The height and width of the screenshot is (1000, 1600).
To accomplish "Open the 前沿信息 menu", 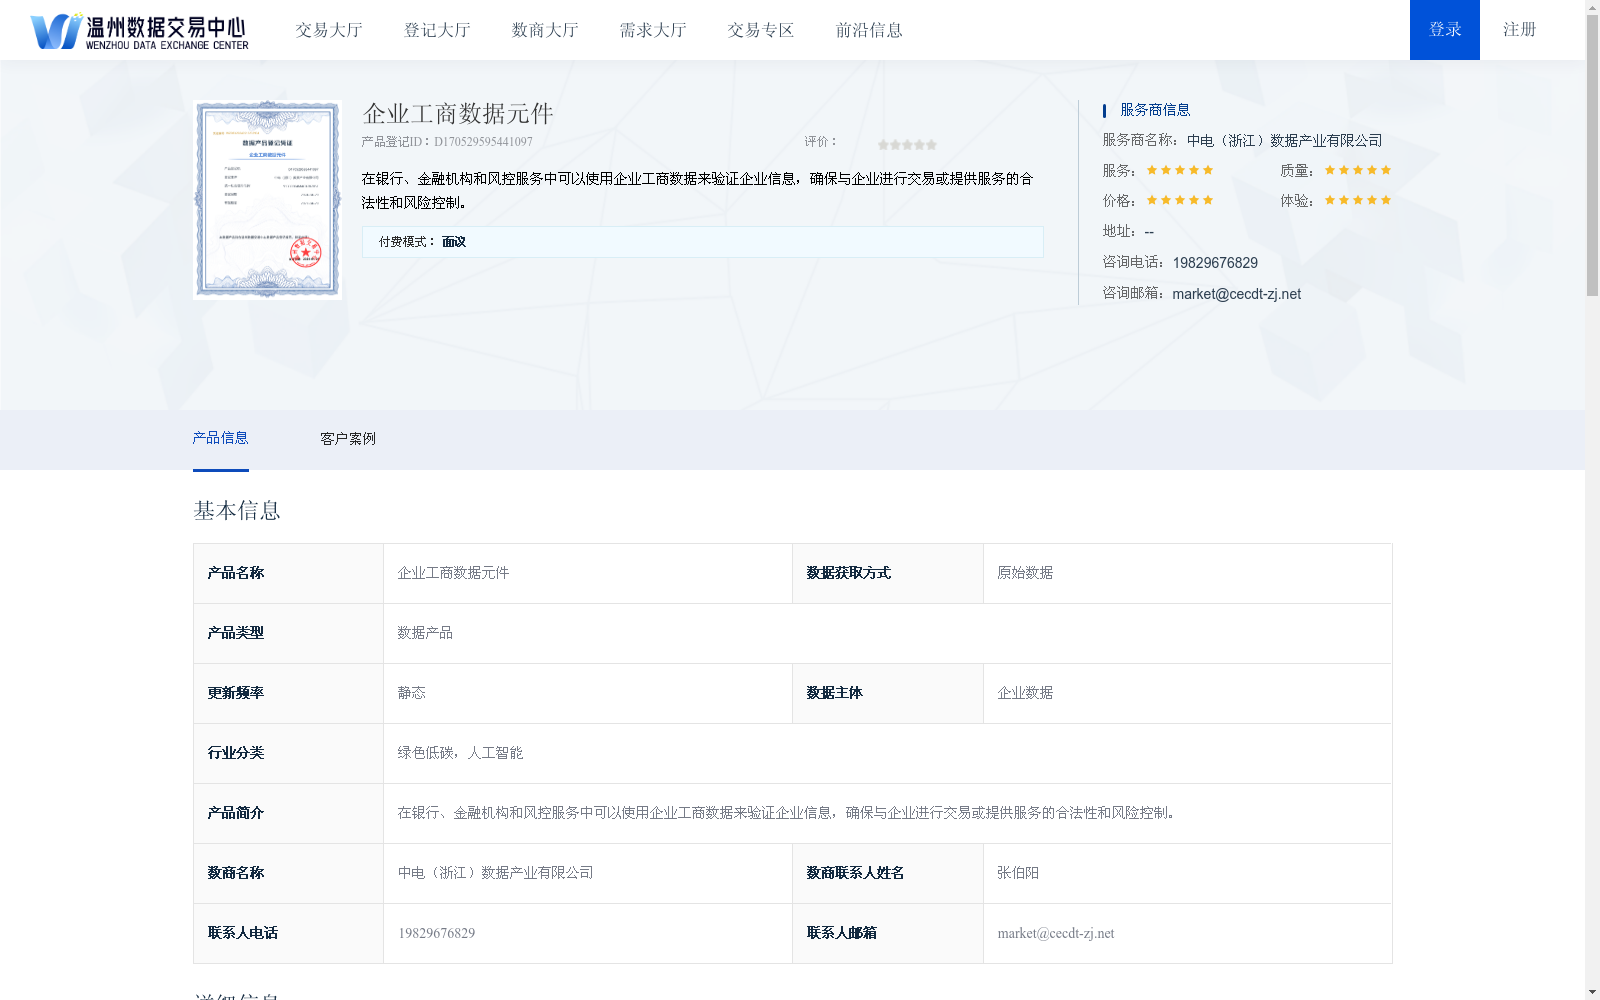I will (x=869, y=30).
